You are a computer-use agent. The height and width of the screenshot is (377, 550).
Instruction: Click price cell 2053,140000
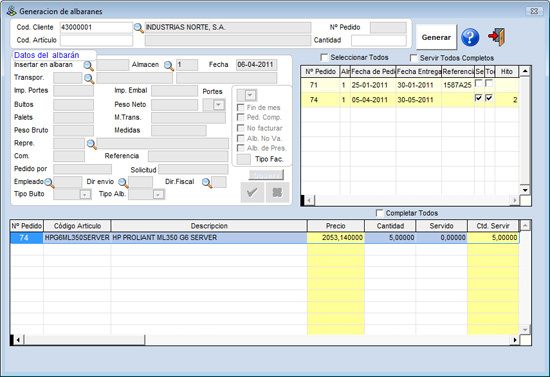(x=336, y=238)
